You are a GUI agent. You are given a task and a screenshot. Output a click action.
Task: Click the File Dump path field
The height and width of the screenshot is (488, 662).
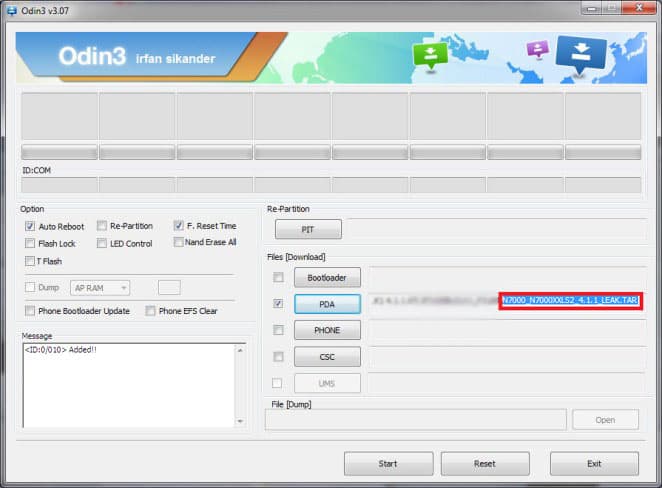(415, 420)
